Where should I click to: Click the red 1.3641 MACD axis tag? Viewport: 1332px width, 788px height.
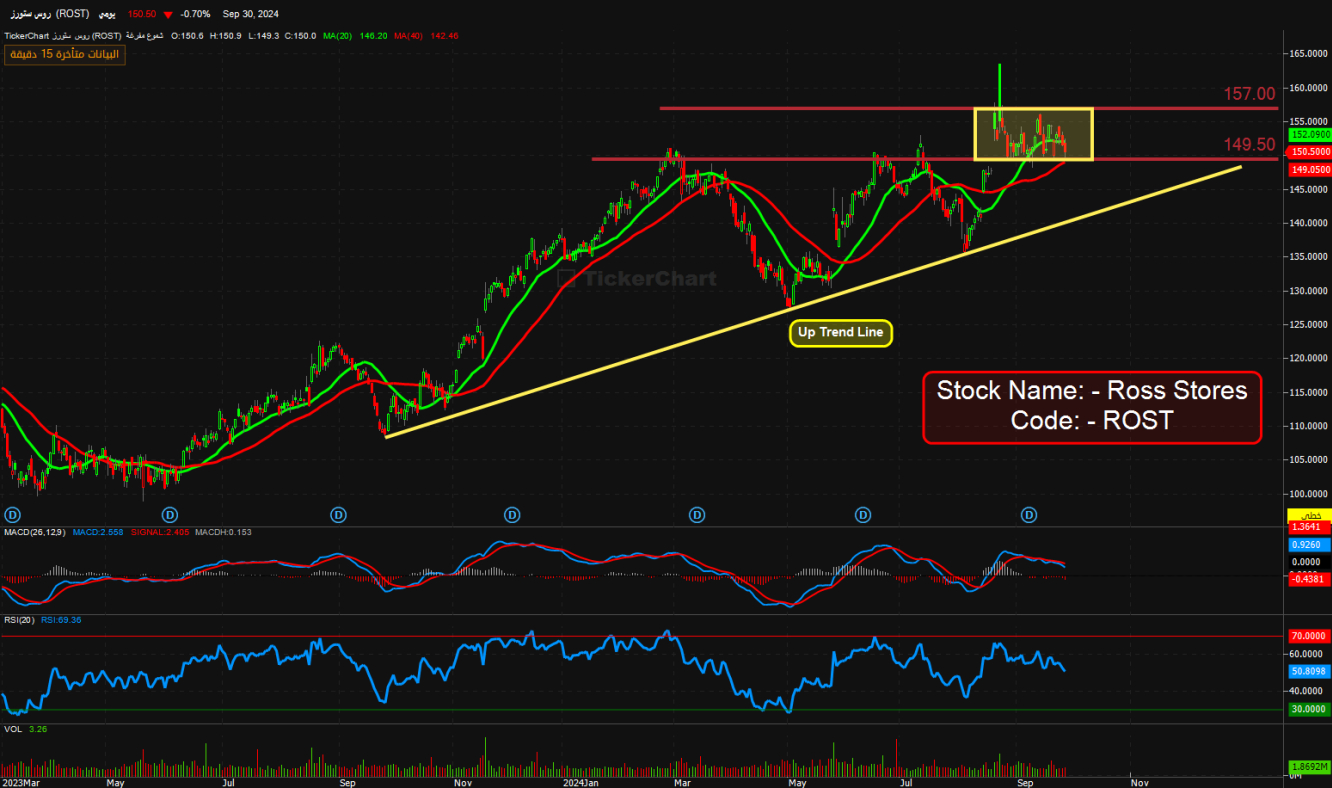[x=1309, y=527]
